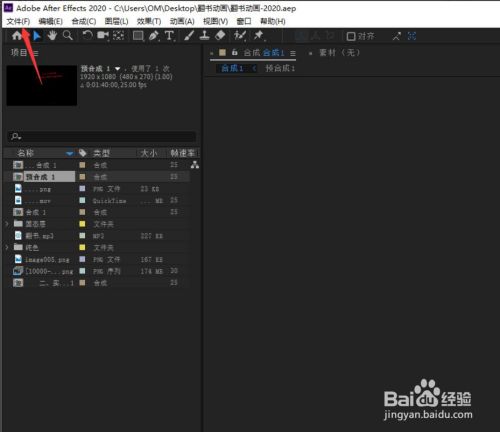The image size is (500, 432).
Task: Select the Zoom magnifier tool
Action: (68, 35)
